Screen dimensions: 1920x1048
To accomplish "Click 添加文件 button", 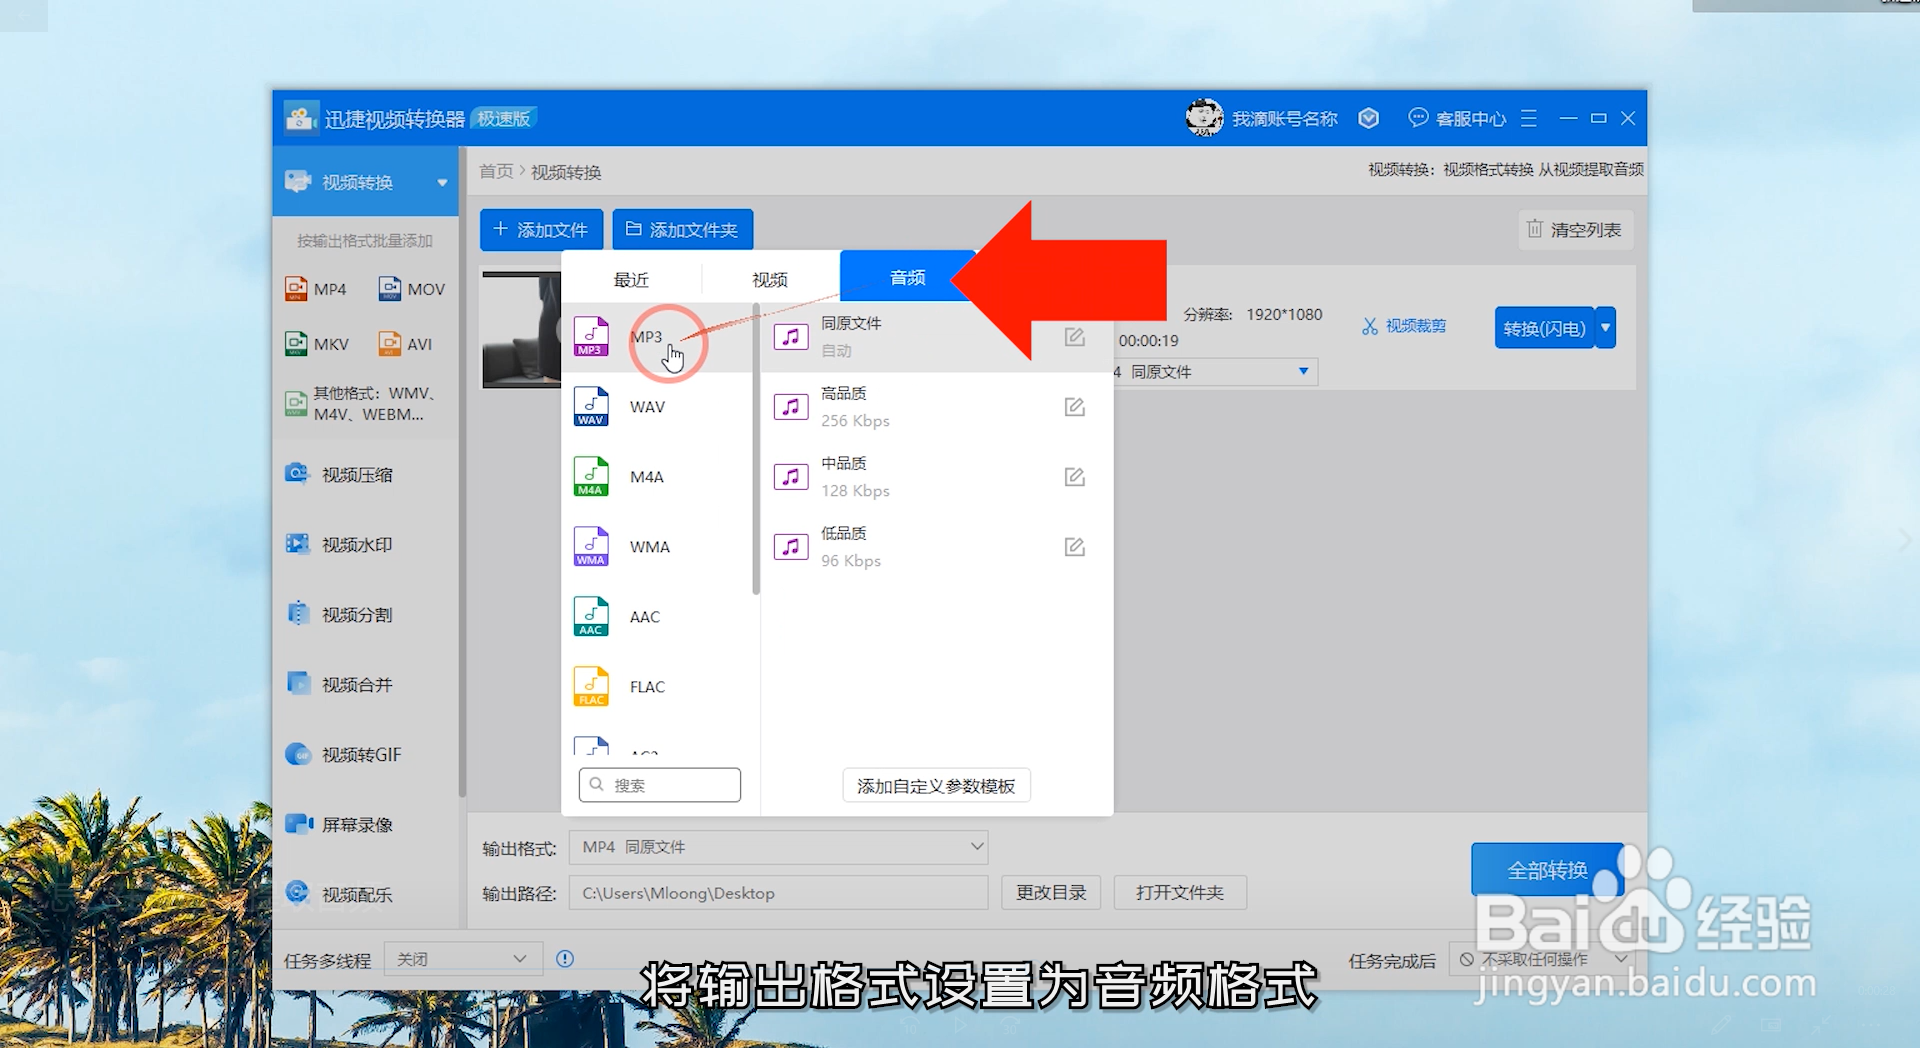I will point(541,229).
